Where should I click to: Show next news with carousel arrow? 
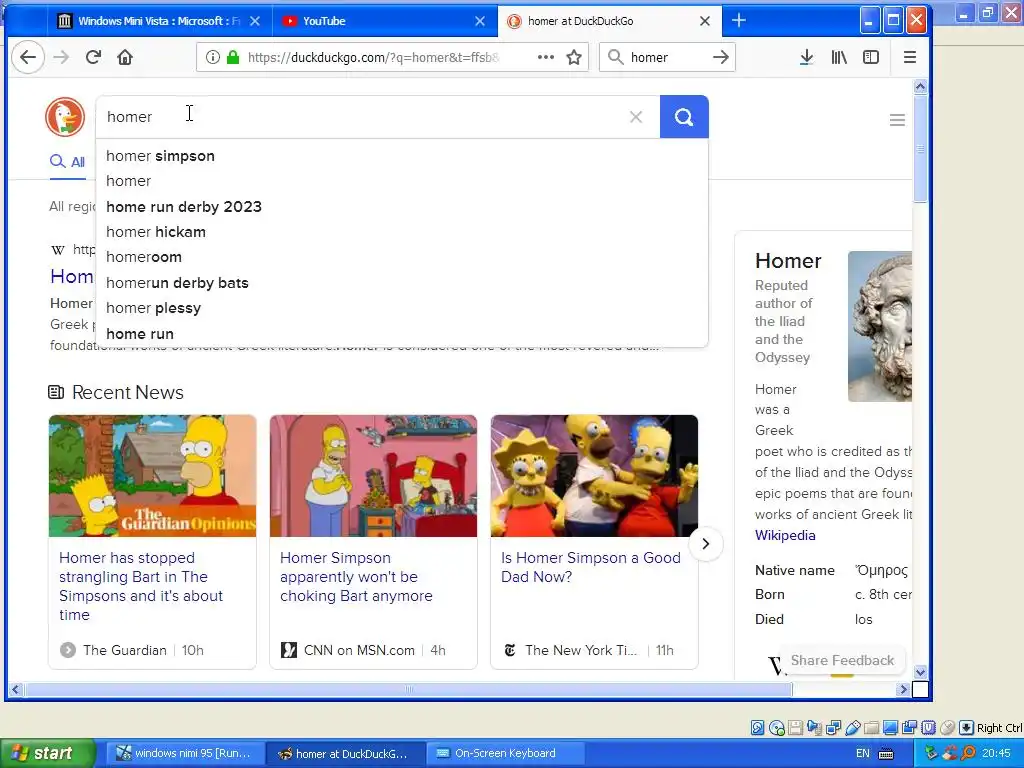705,543
